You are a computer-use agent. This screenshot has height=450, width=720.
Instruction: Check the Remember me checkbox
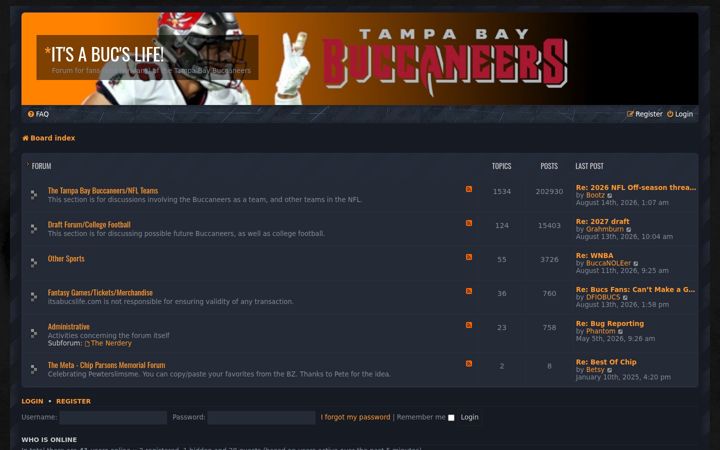(451, 417)
